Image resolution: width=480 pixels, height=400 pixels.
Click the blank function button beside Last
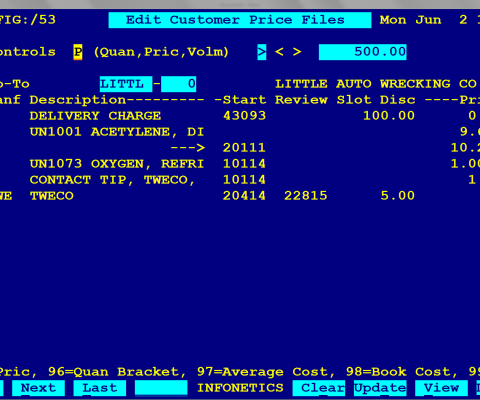point(161,388)
